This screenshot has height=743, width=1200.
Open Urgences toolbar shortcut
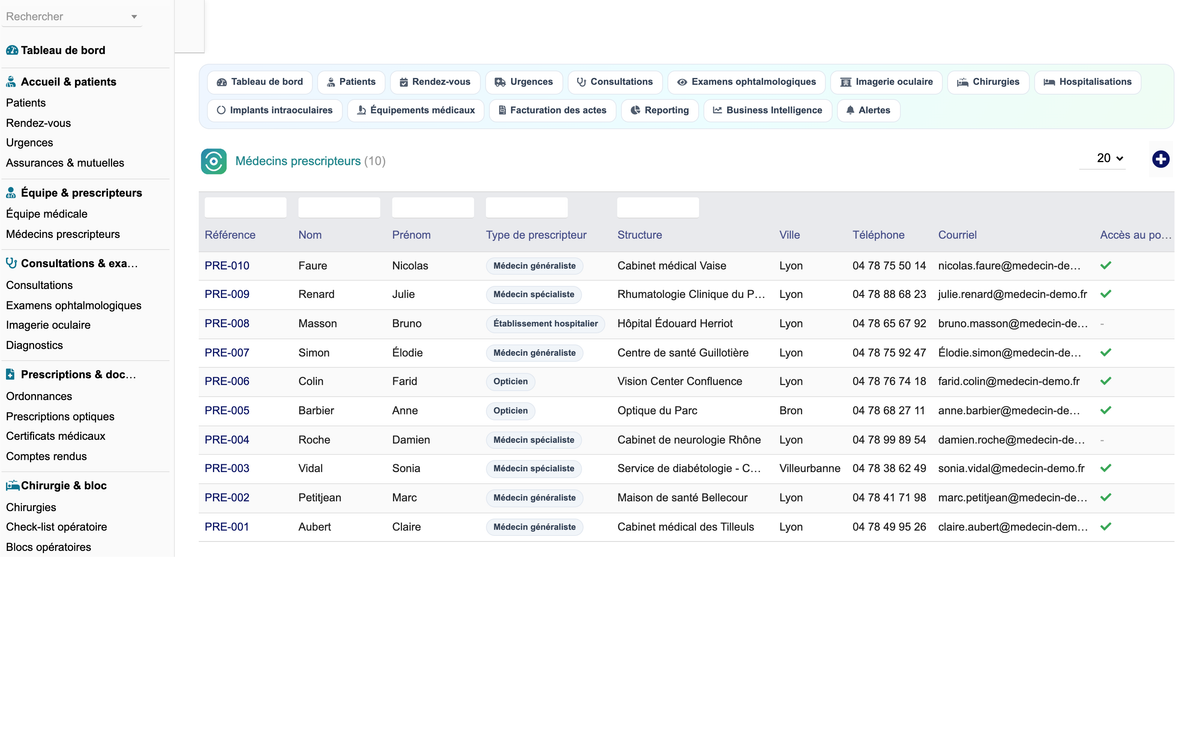[x=524, y=82]
